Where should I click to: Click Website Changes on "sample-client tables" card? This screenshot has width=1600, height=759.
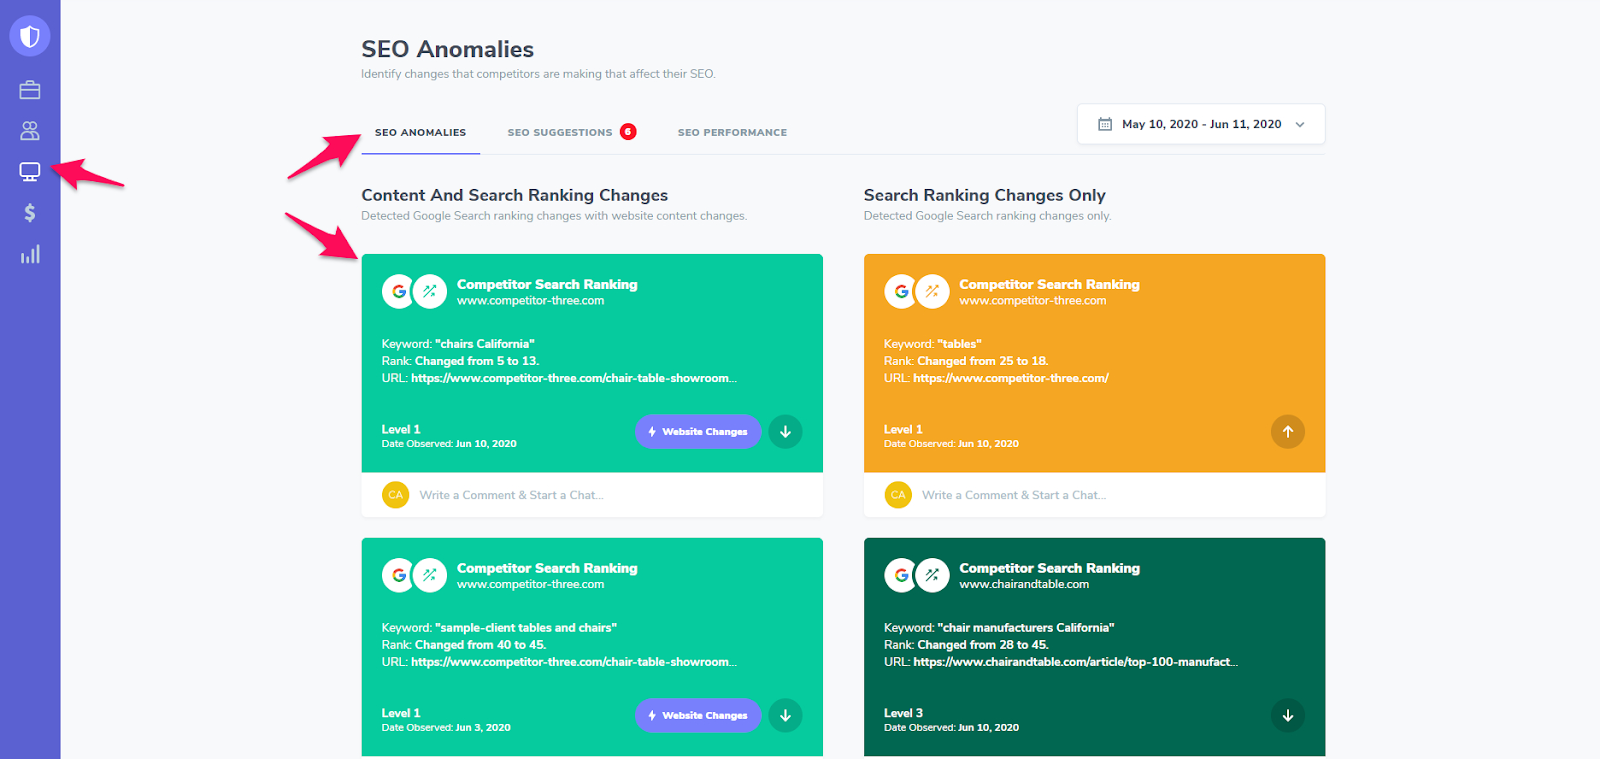[x=698, y=716]
